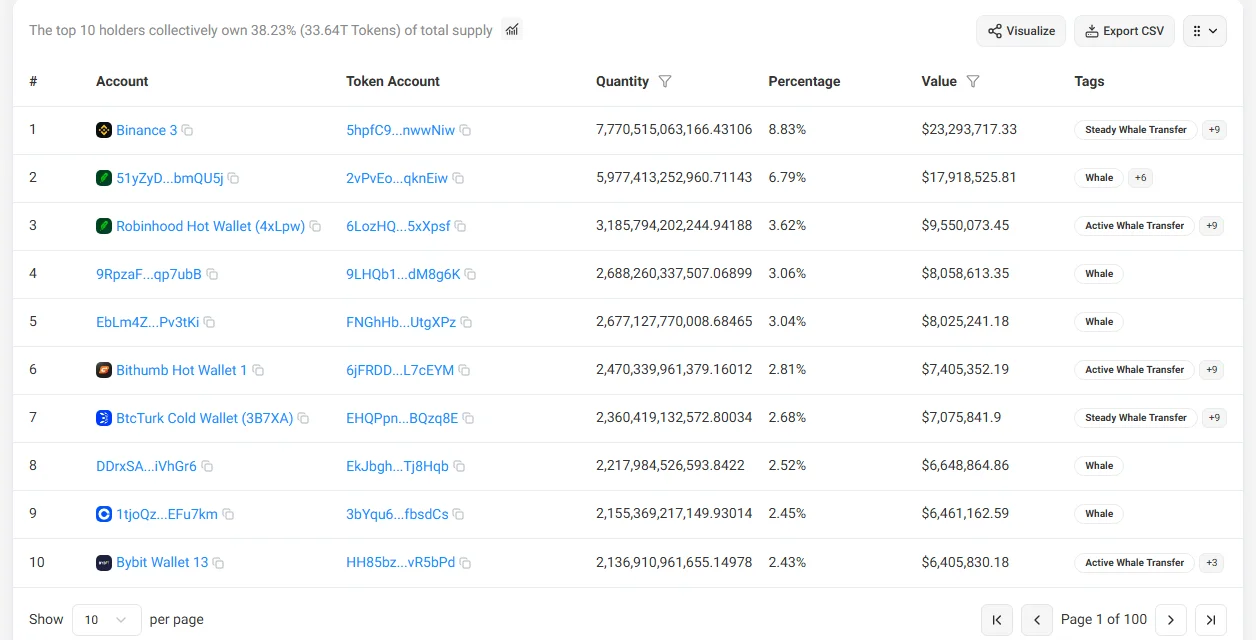1256x640 pixels.
Task: Copy token account 6LozHQ...5xXpsf
Action: click(461, 226)
